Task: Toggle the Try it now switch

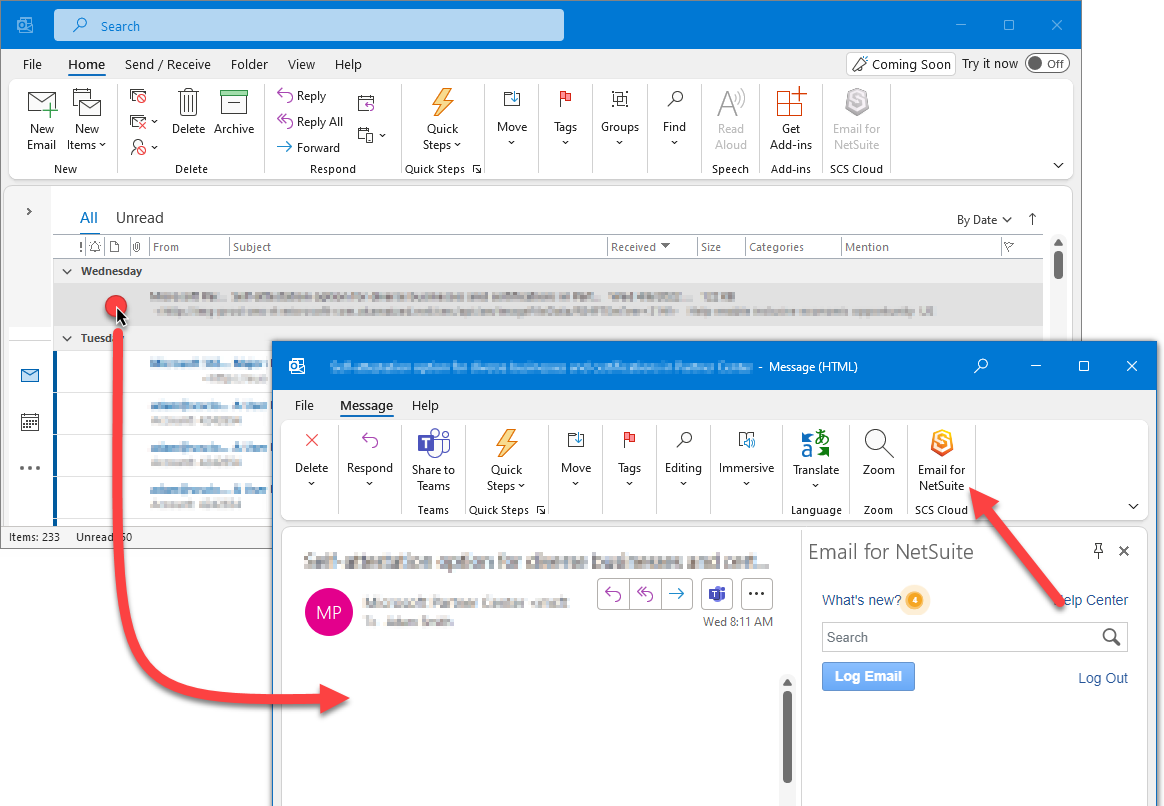Action: [1047, 64]
